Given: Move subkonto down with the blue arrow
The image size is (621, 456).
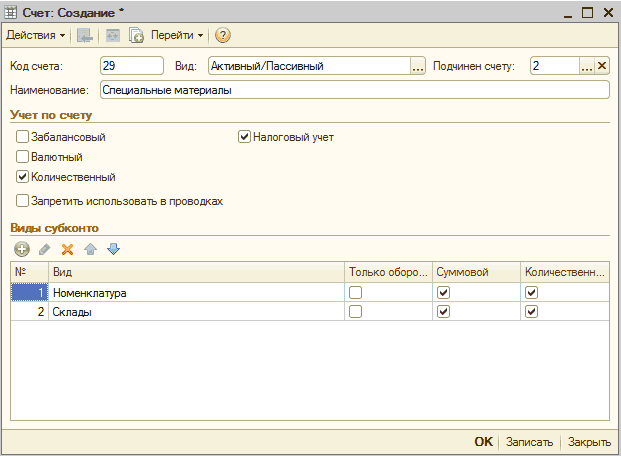Looking at the screenshot, I should tap(113, 249).
